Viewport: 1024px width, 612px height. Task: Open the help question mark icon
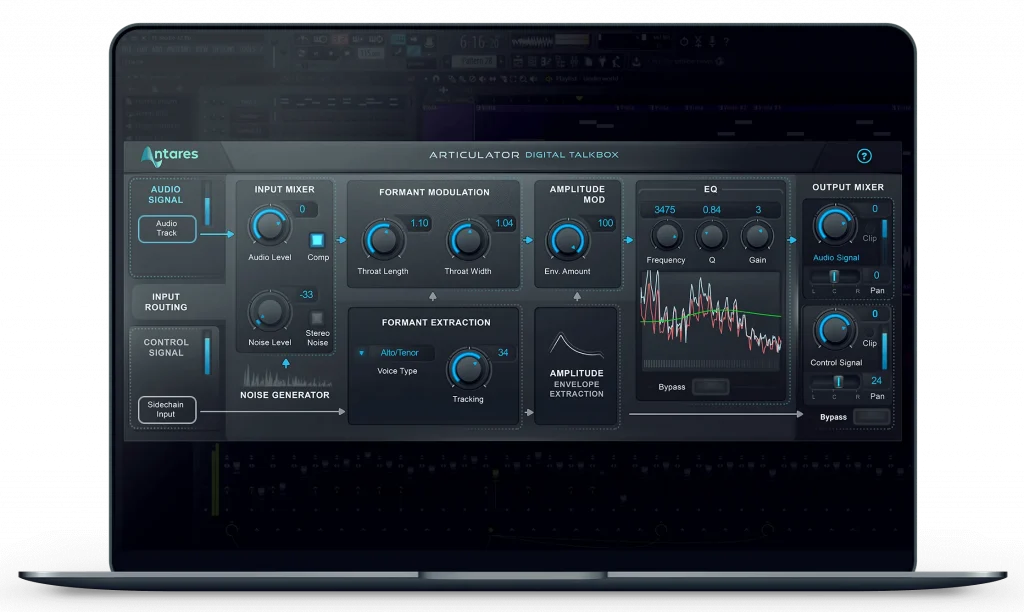pyautogui.click(x=864, y=155)
